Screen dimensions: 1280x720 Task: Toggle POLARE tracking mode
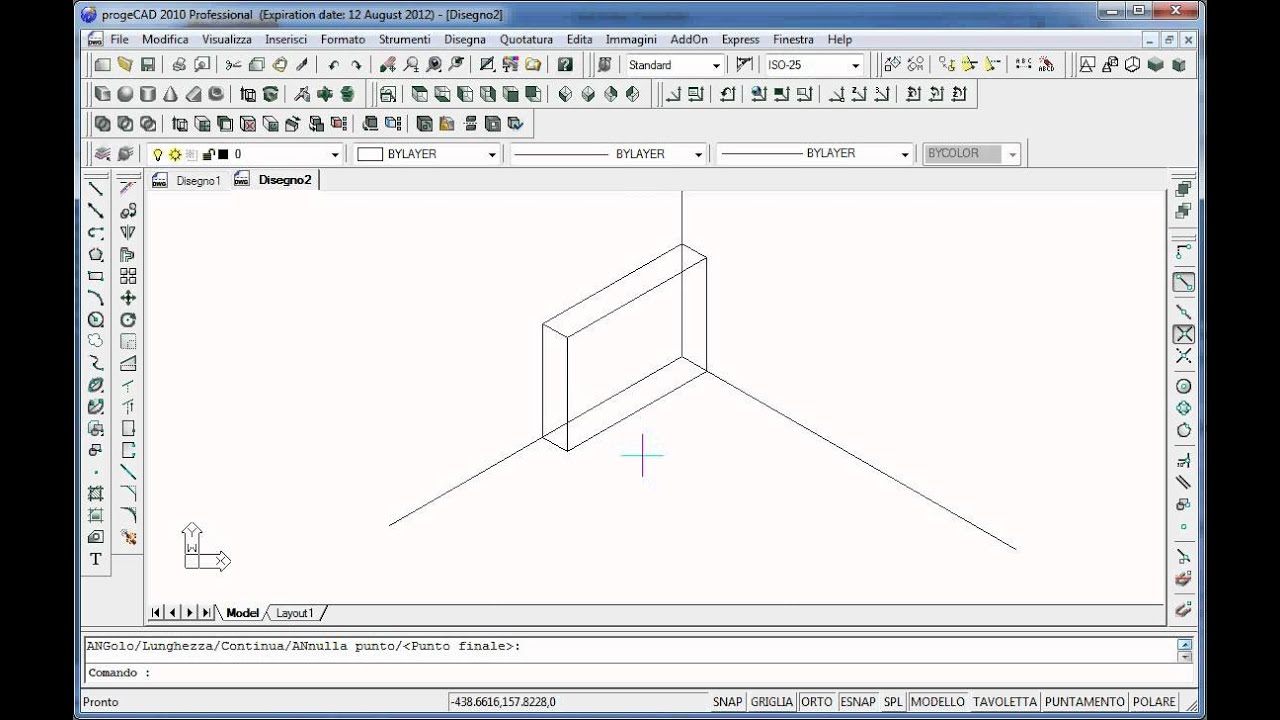(x=1153, y=702)
